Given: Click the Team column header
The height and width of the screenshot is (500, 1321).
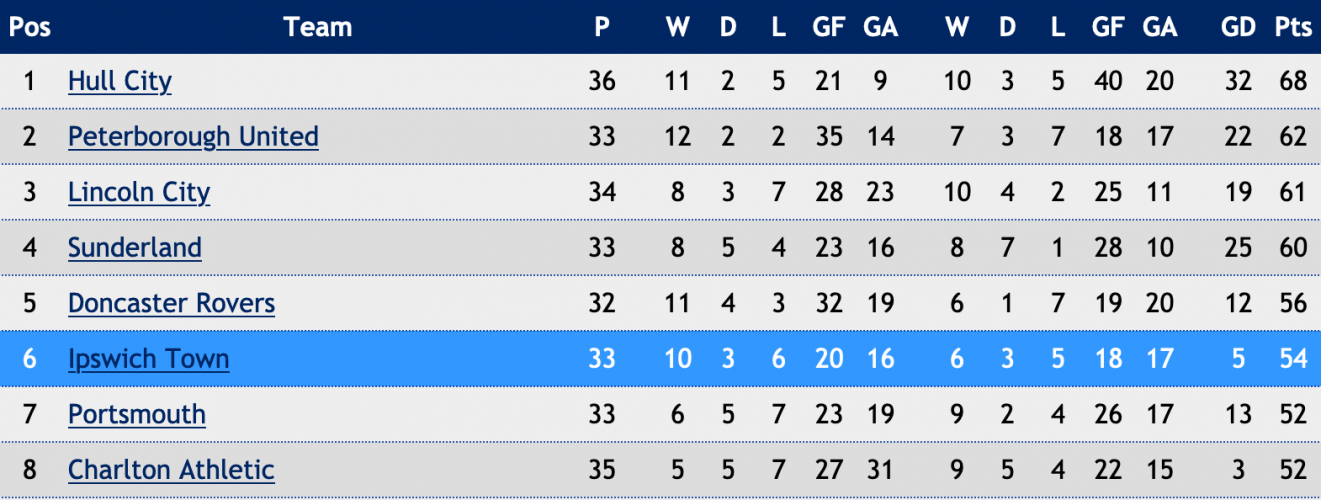Looking at the screenshot, I should pos(318,27).
